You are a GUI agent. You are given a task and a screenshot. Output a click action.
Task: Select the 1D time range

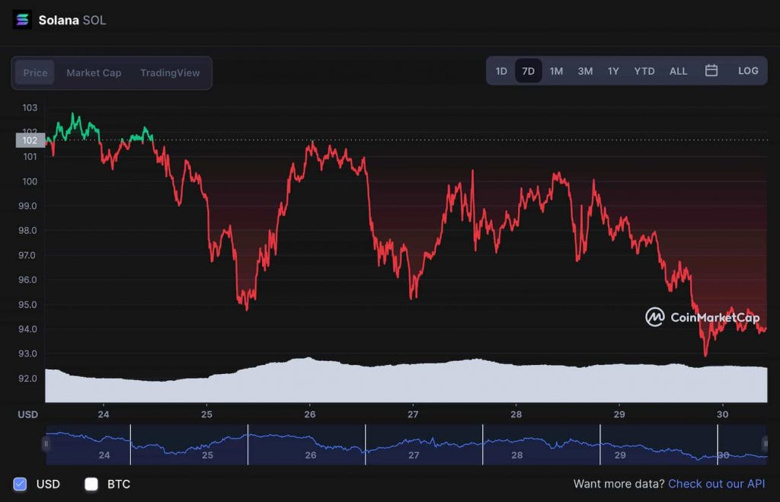[x=501, y=71]
